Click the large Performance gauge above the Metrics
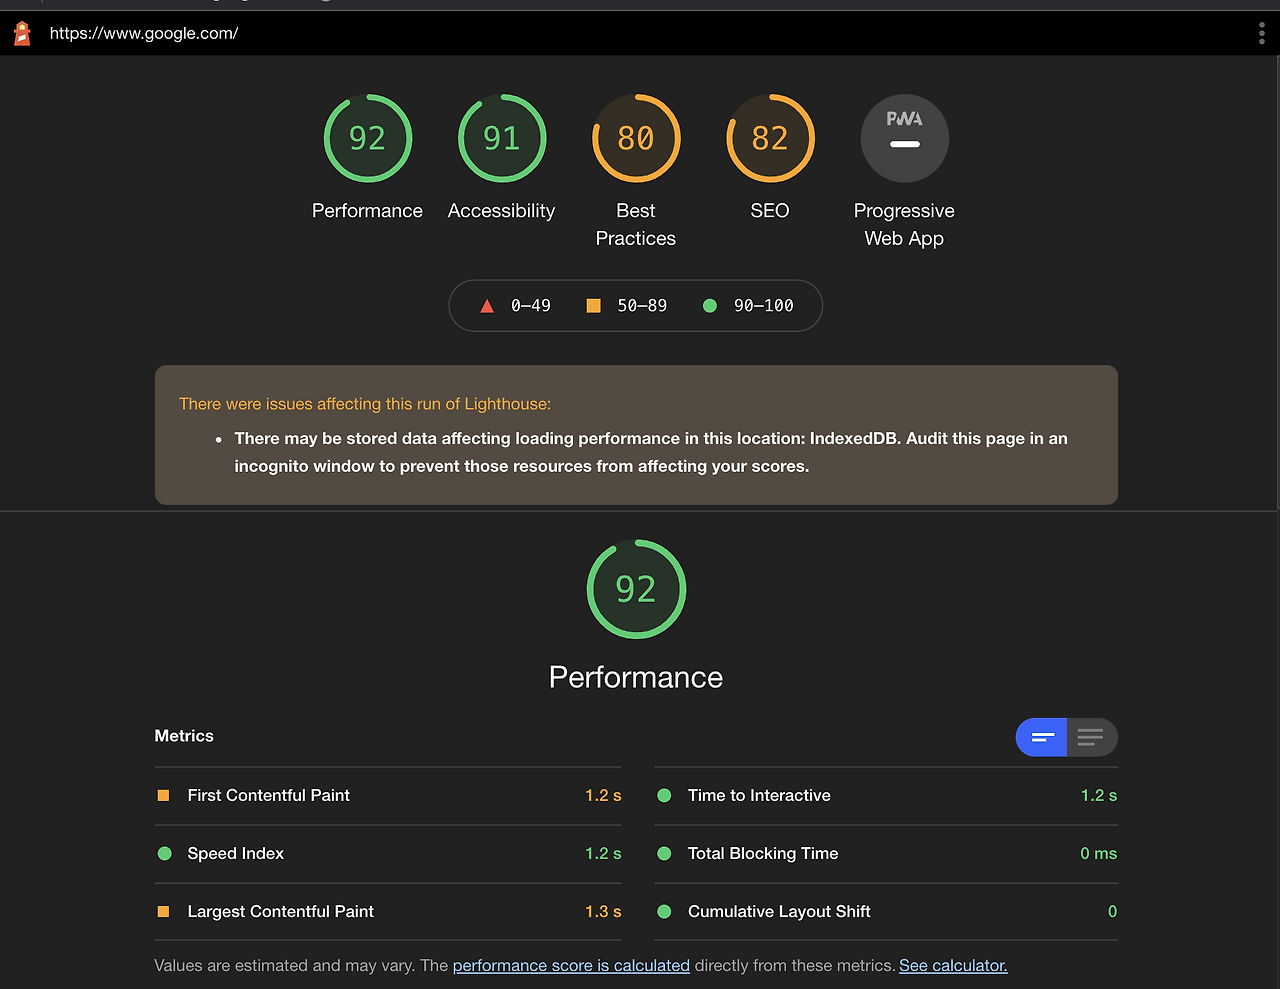This screenshot has width=1280, height=989. tap(636, 589)
